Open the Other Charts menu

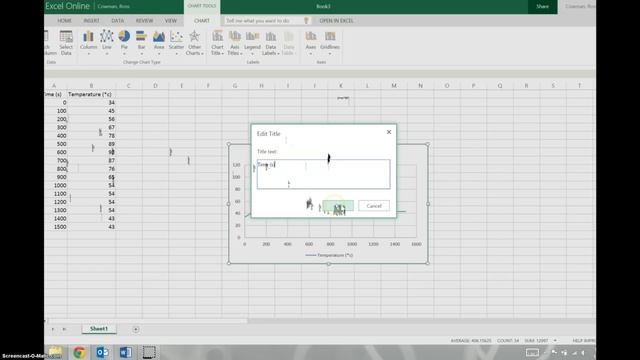(194, 42)
